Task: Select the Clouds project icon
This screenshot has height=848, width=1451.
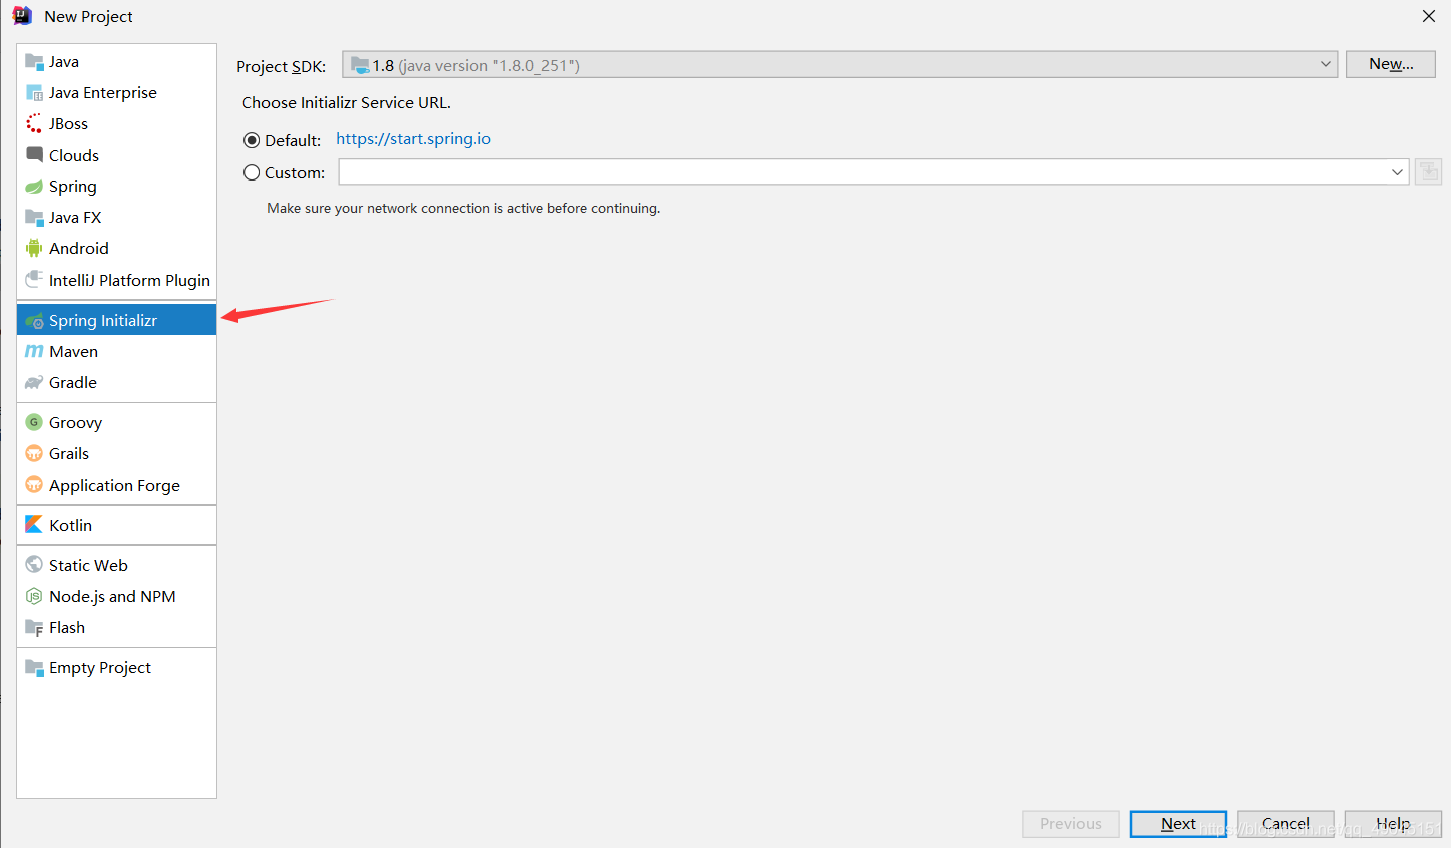Action: (34, 155)
